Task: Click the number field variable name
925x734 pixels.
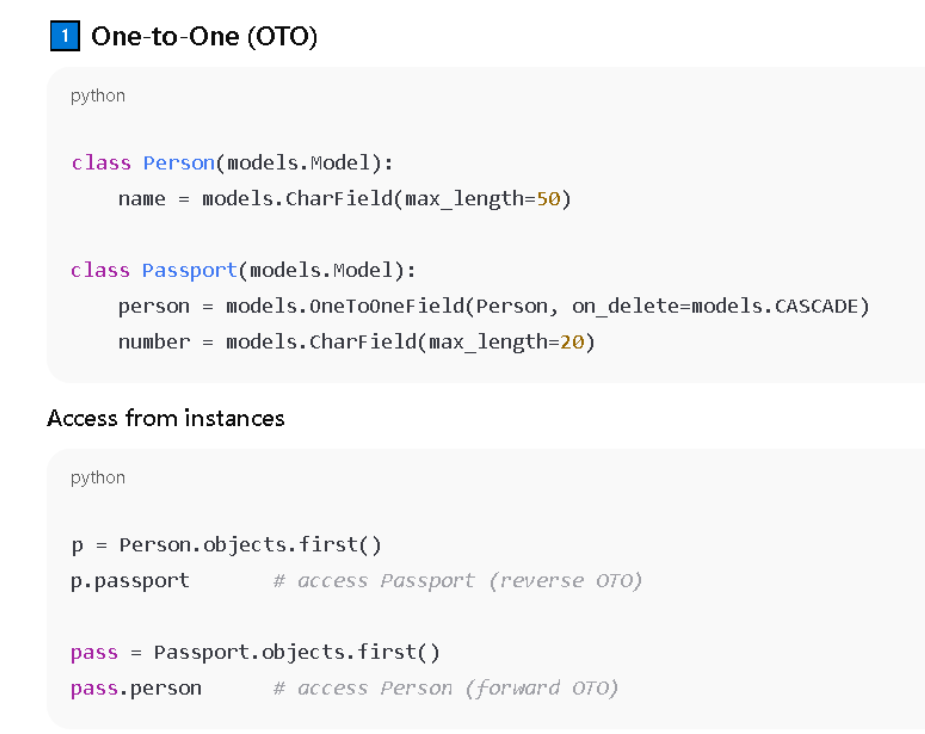Action: [x=154, y=343]
